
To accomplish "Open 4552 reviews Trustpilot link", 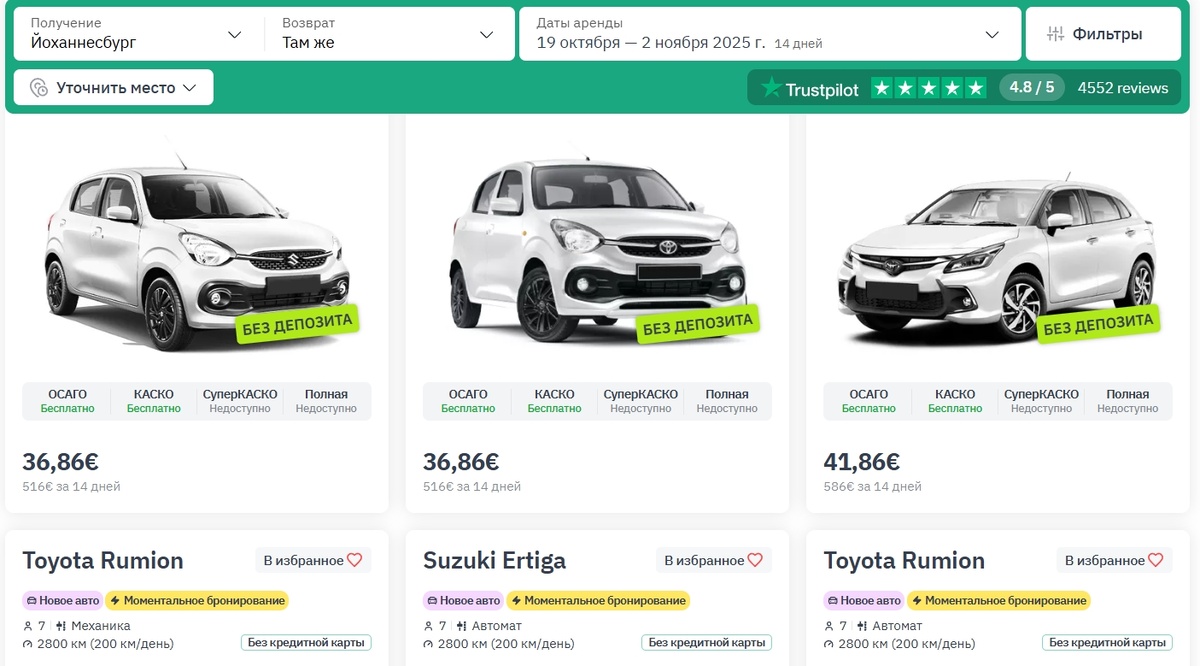I will coord(1122,88).
